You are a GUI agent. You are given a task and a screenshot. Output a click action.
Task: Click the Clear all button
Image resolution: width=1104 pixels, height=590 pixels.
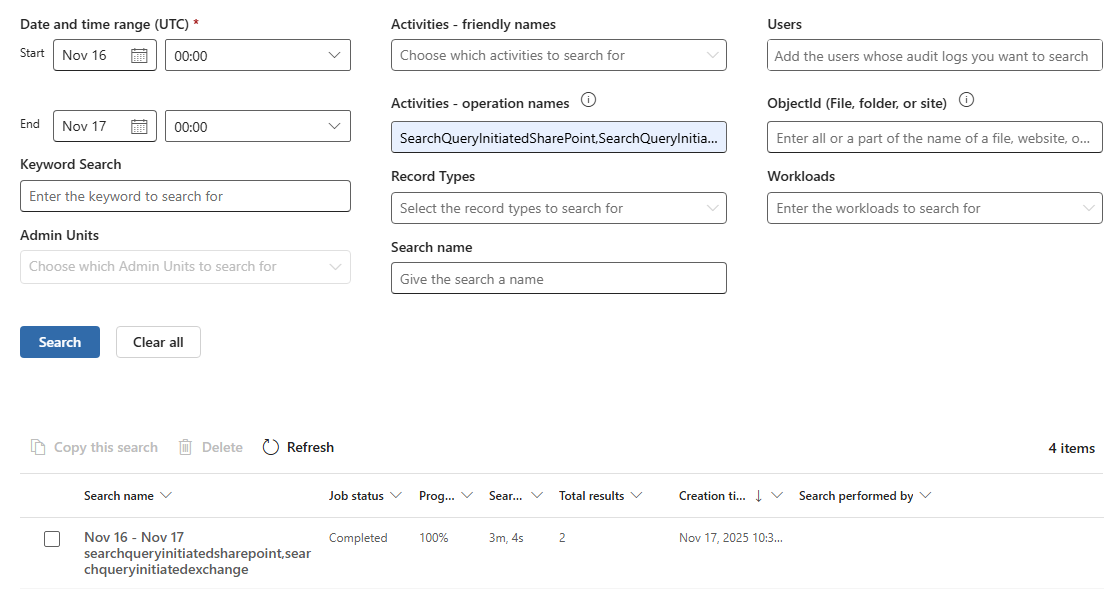(x=158, y=342)
